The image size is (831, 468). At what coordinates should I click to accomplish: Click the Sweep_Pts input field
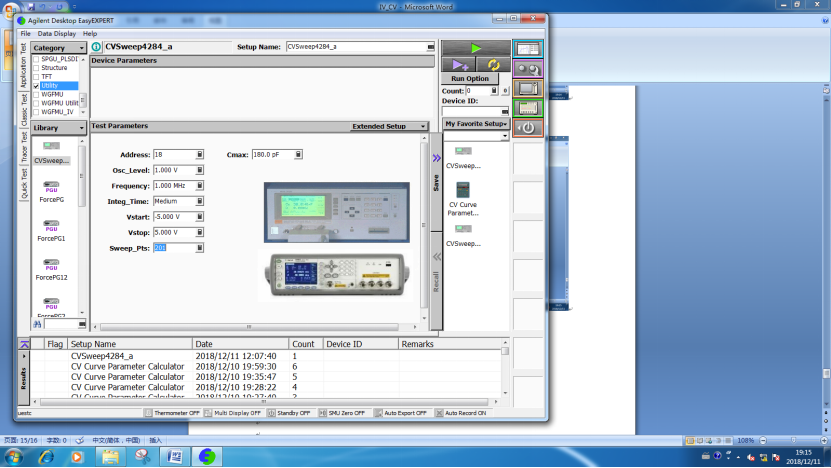(174, 248)
